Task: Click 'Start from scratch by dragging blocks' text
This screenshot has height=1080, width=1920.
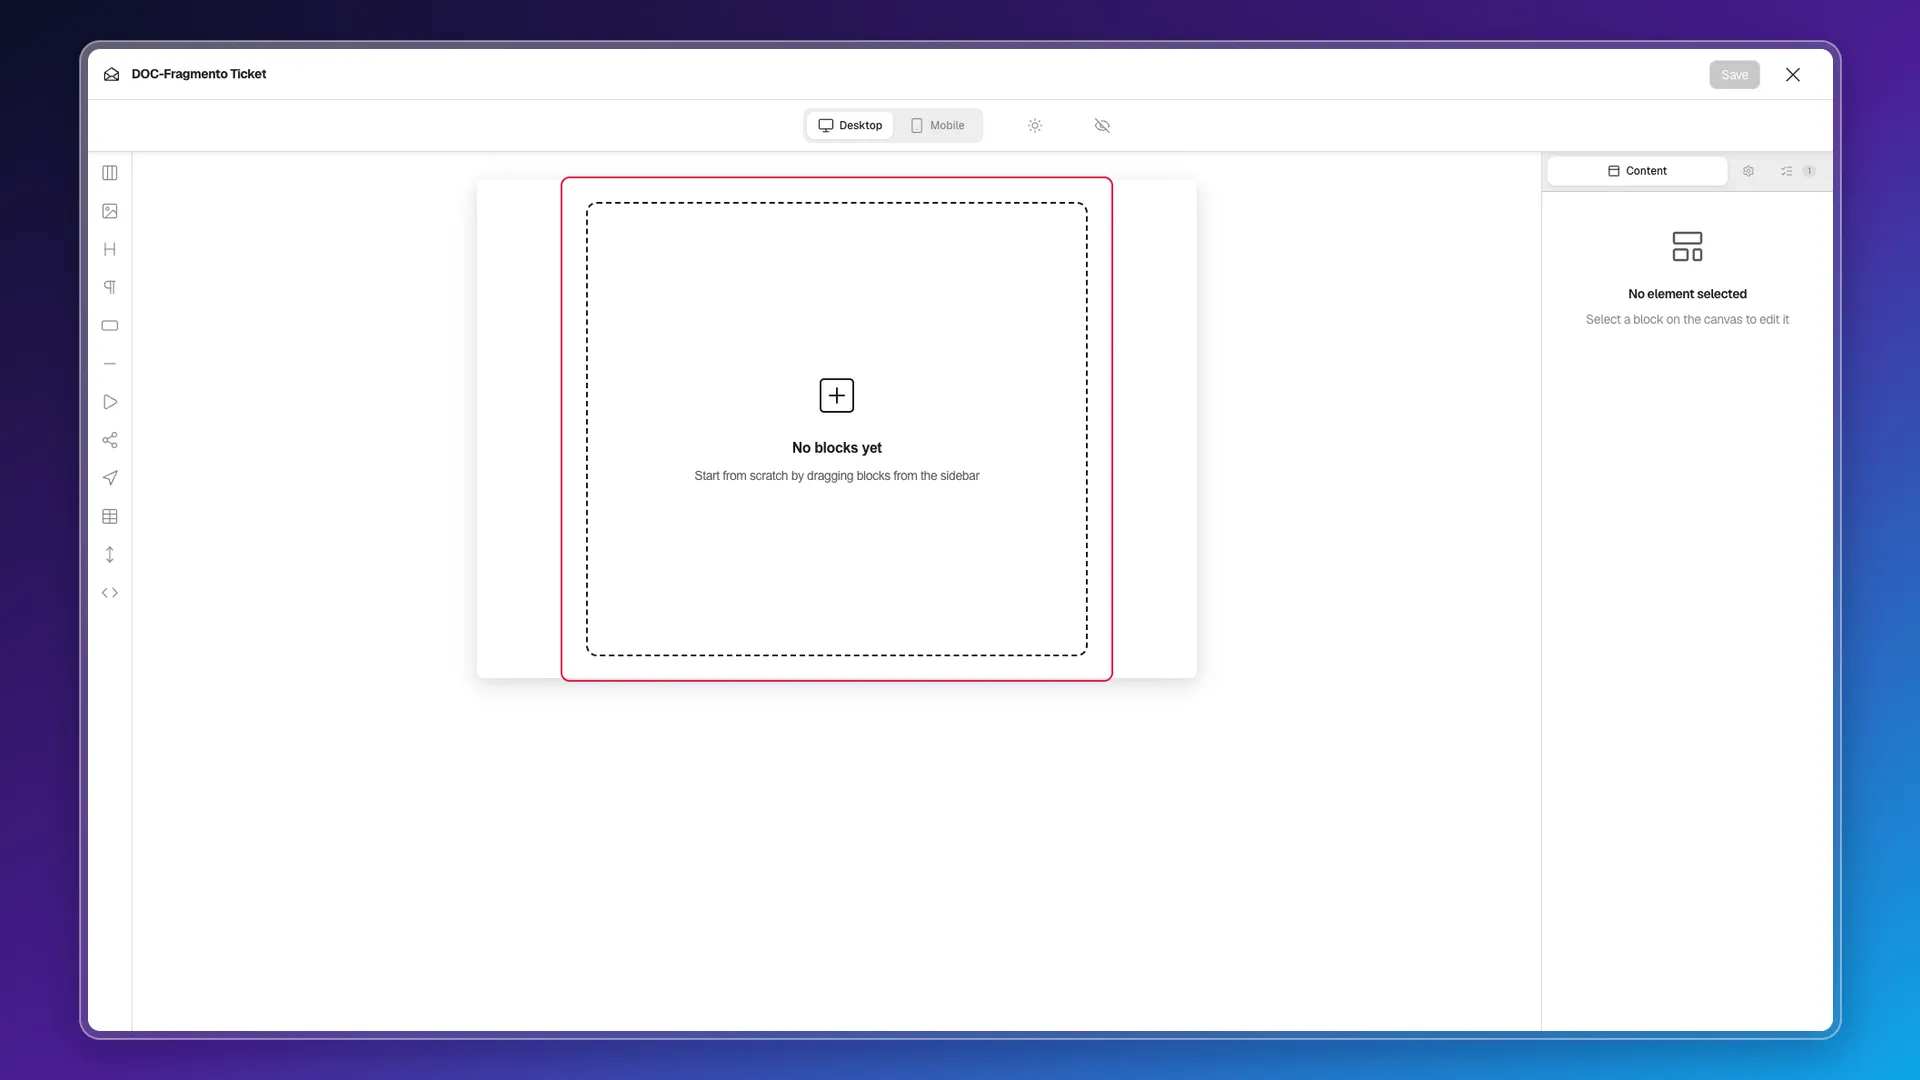Action: tap(837, 476)
